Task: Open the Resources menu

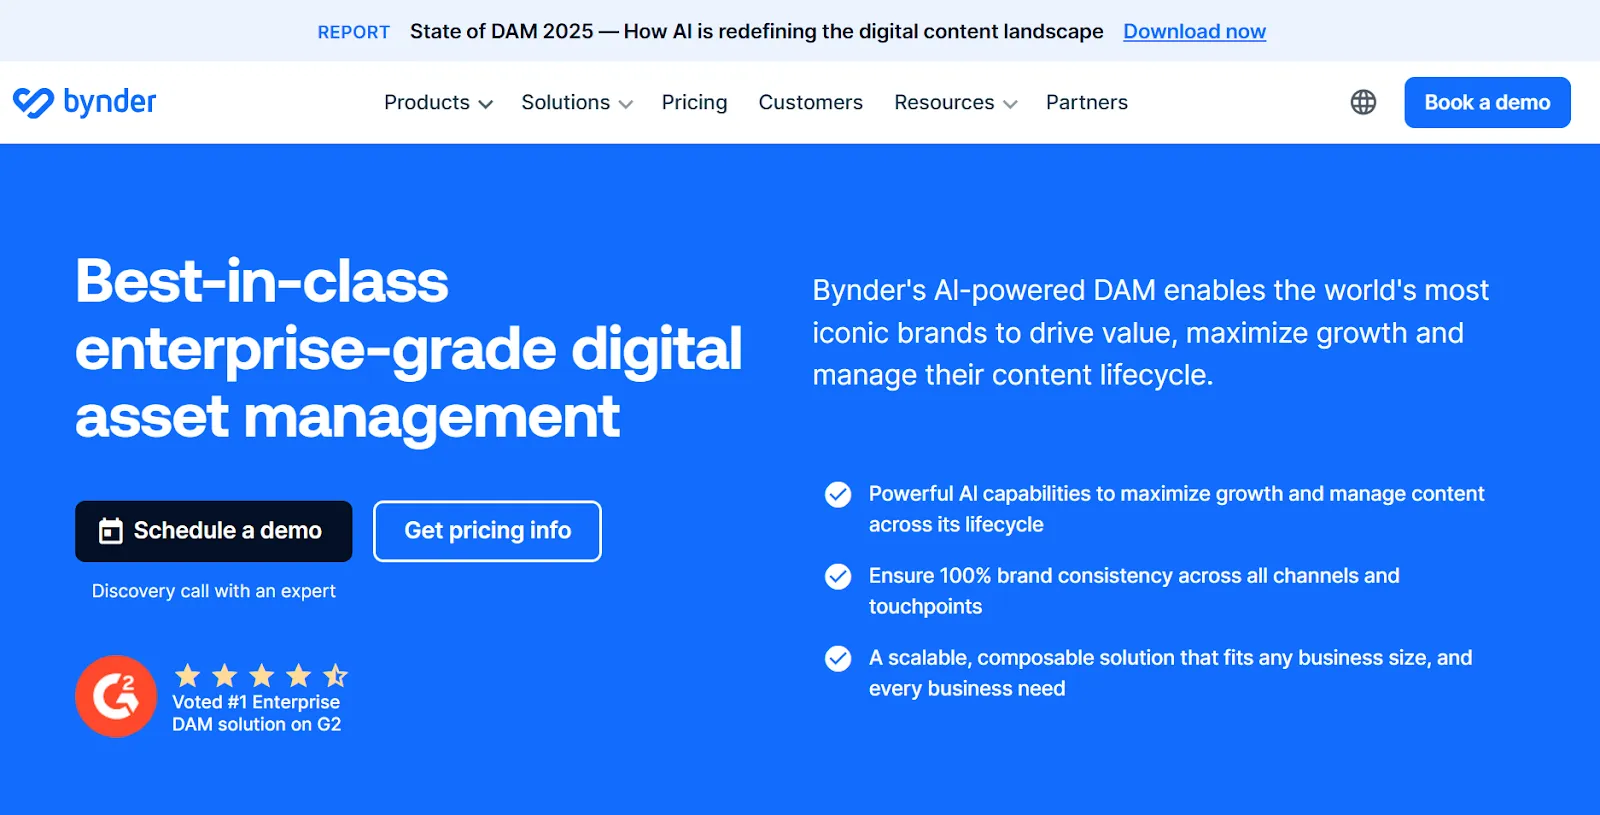Action: [x=955, y=102]
